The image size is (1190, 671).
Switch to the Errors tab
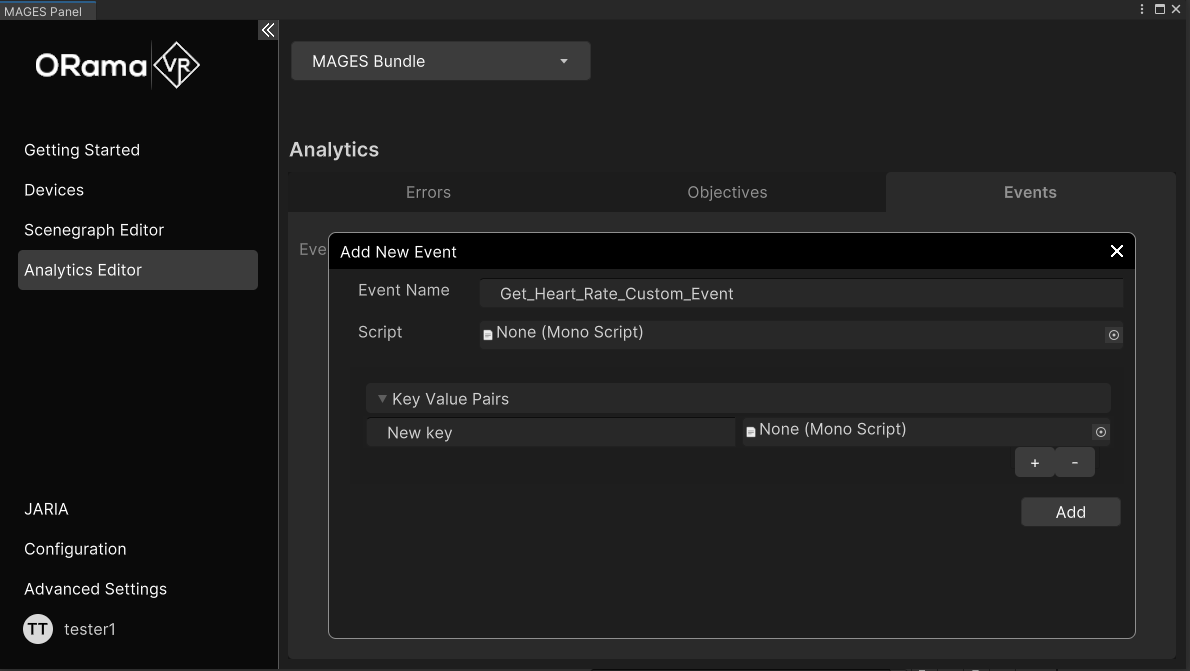[x=428, y=192]
